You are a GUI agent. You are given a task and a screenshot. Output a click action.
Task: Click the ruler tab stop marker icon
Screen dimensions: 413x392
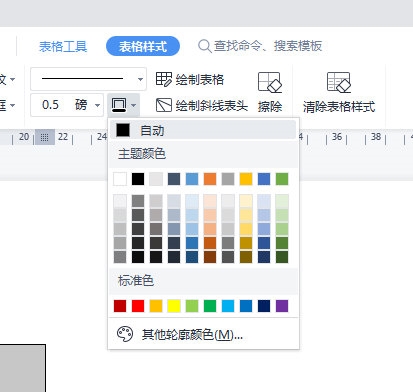click(x=45, y=137)
